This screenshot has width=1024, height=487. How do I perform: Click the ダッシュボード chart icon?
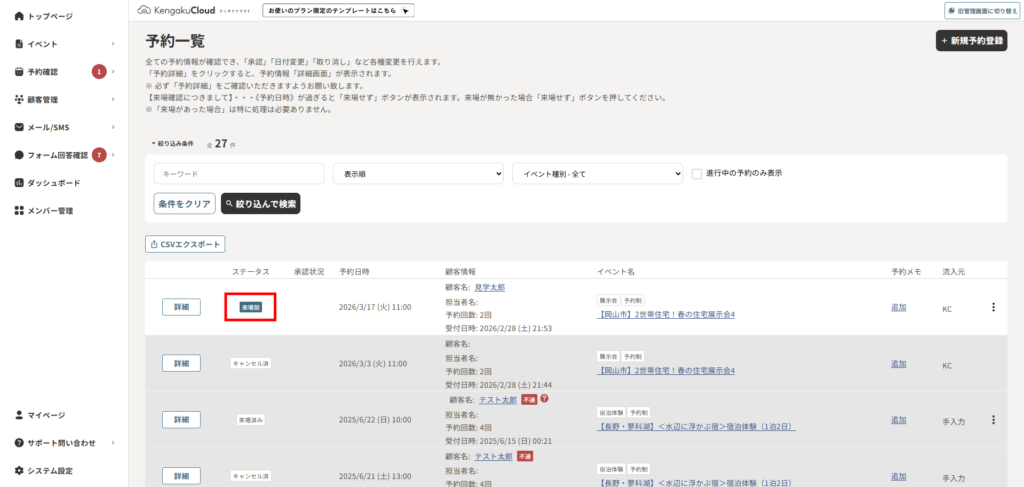pos(19,183)
